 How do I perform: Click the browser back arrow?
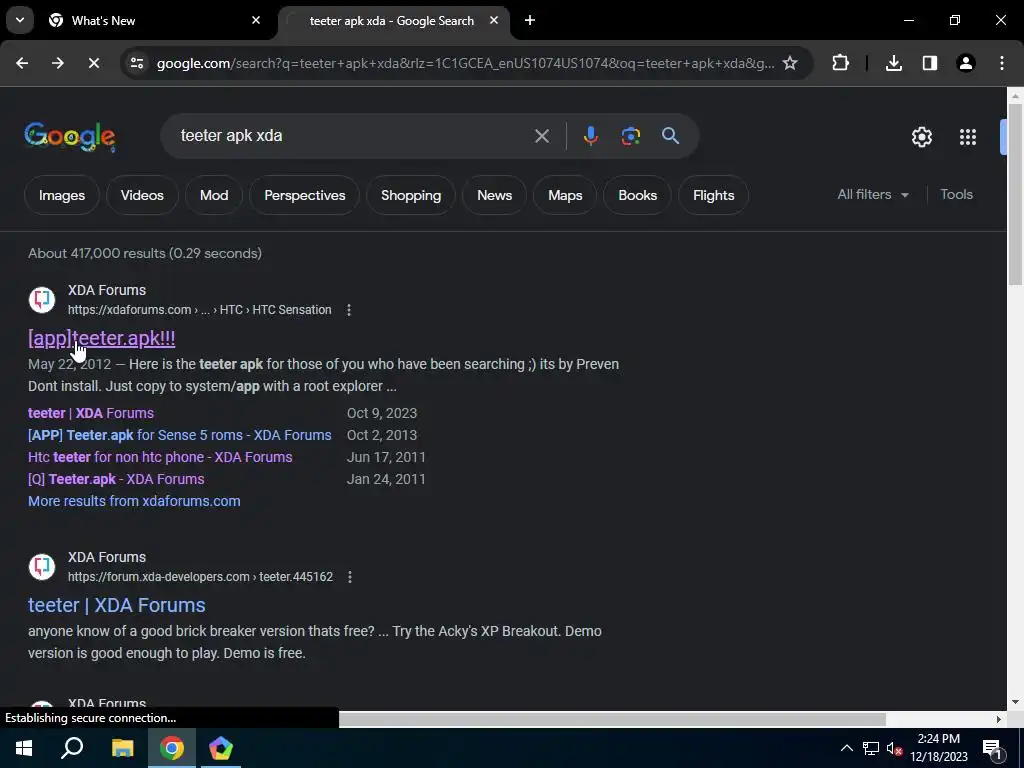point(22,63)
